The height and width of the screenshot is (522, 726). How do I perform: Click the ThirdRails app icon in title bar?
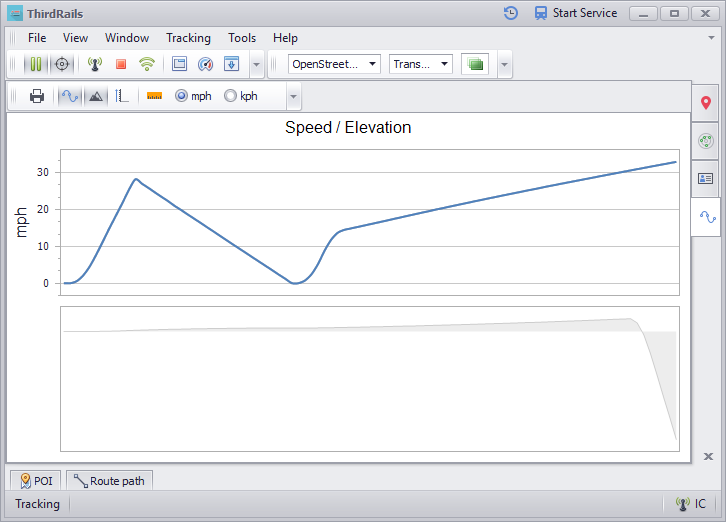[x=15, y=13]
